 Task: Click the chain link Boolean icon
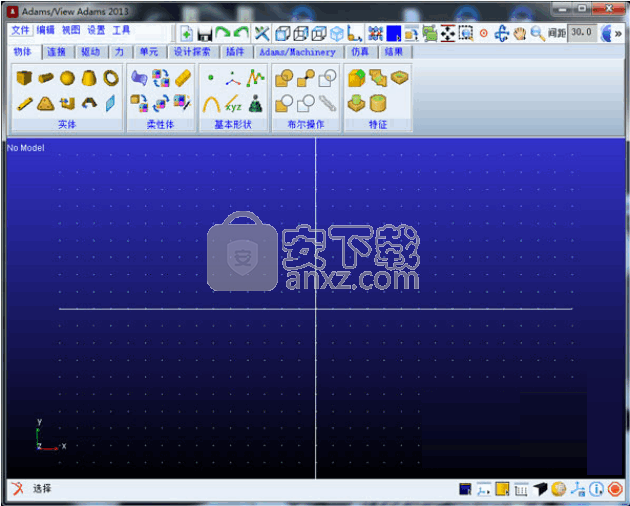tap(327, 104)
